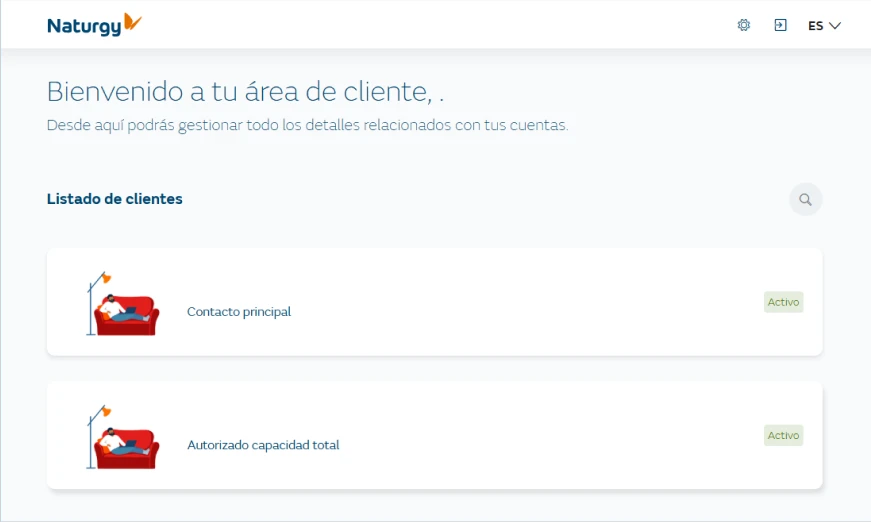The width and height of the screenshot is (871, 522).
Task: Open the Autorizado capacidad total client card
Action: pyautogui.click(x=500, y=435)
